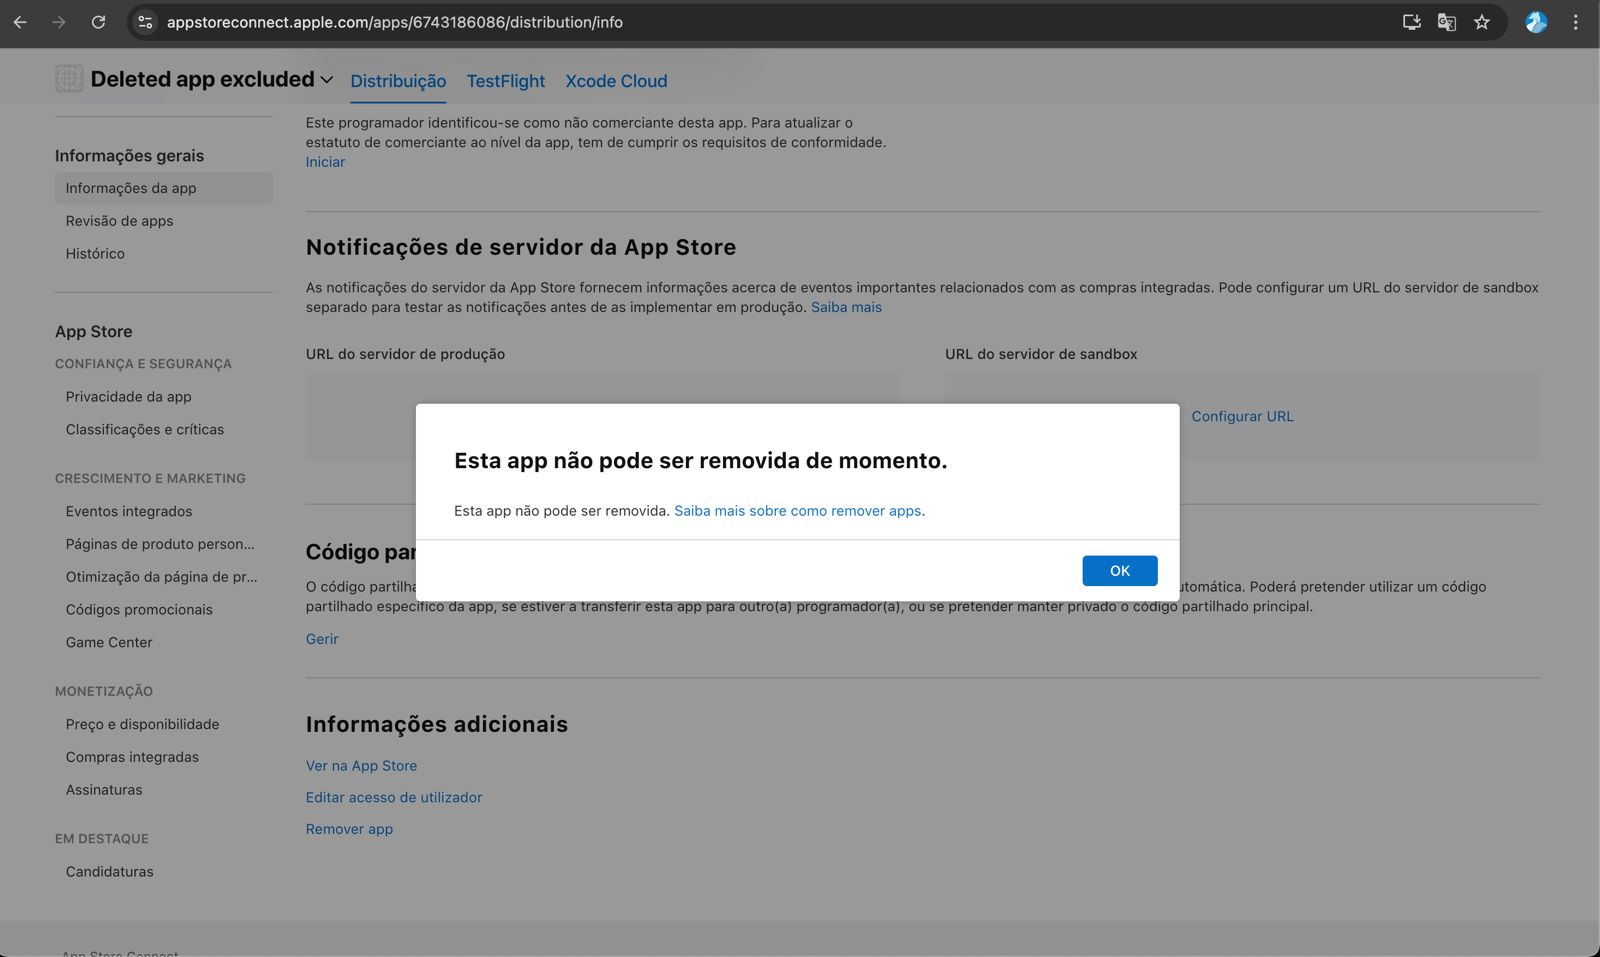This screenshot has width=1600, height=957.
Task: Expand the Deleted app excluded dropdown
Action: click(x=326, y=80)
